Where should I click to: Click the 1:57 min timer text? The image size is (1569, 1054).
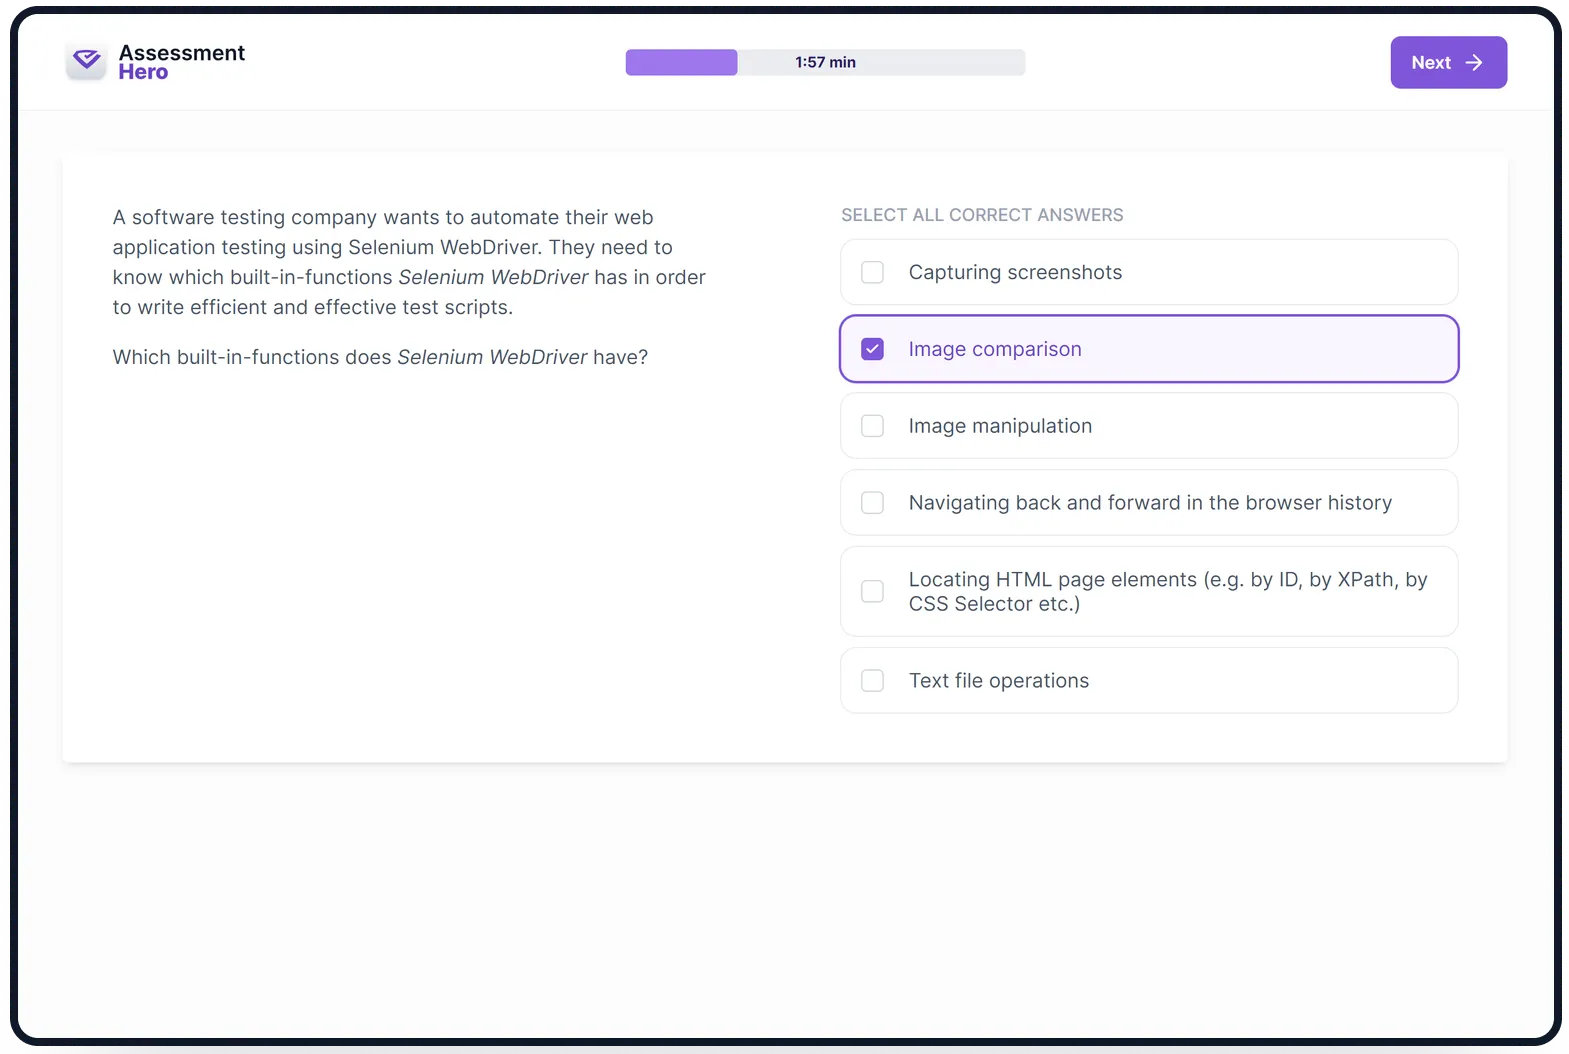(x=825, y=62)
